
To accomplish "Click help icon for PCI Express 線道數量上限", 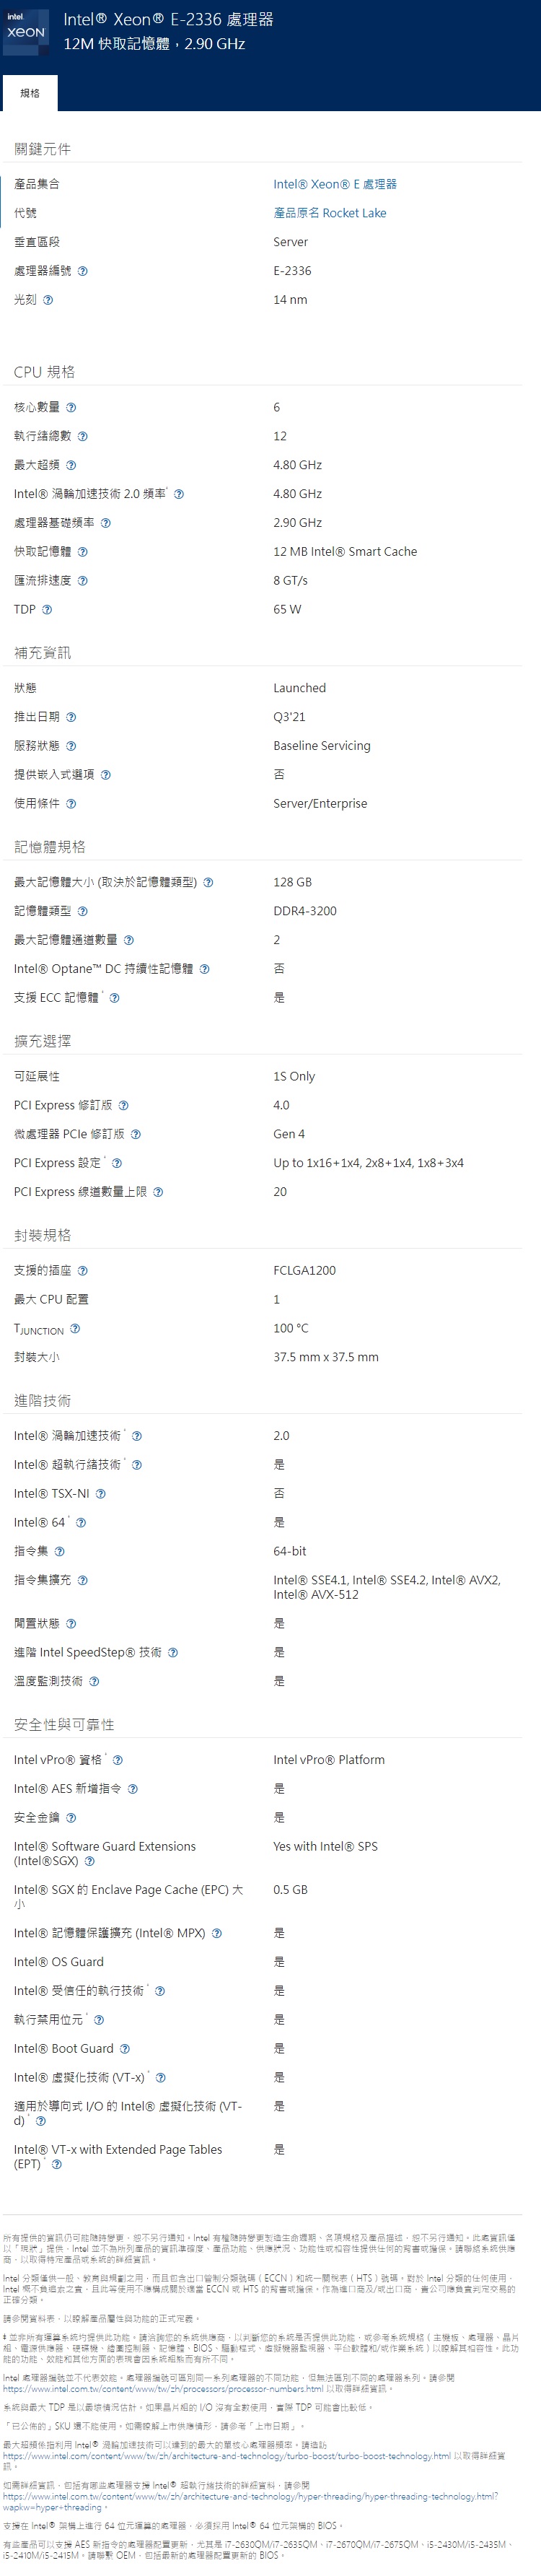I will (x=158, y=1192).
